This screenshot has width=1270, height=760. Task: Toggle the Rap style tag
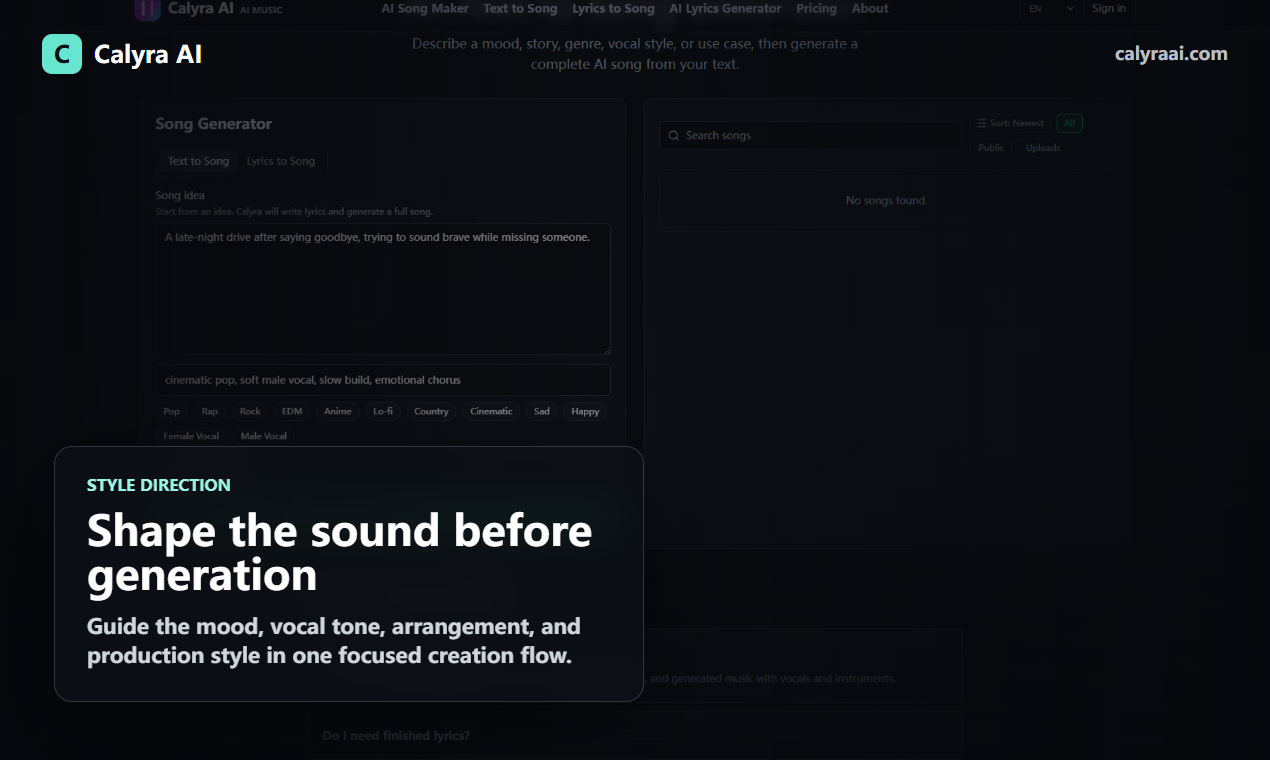pos(210,411)
